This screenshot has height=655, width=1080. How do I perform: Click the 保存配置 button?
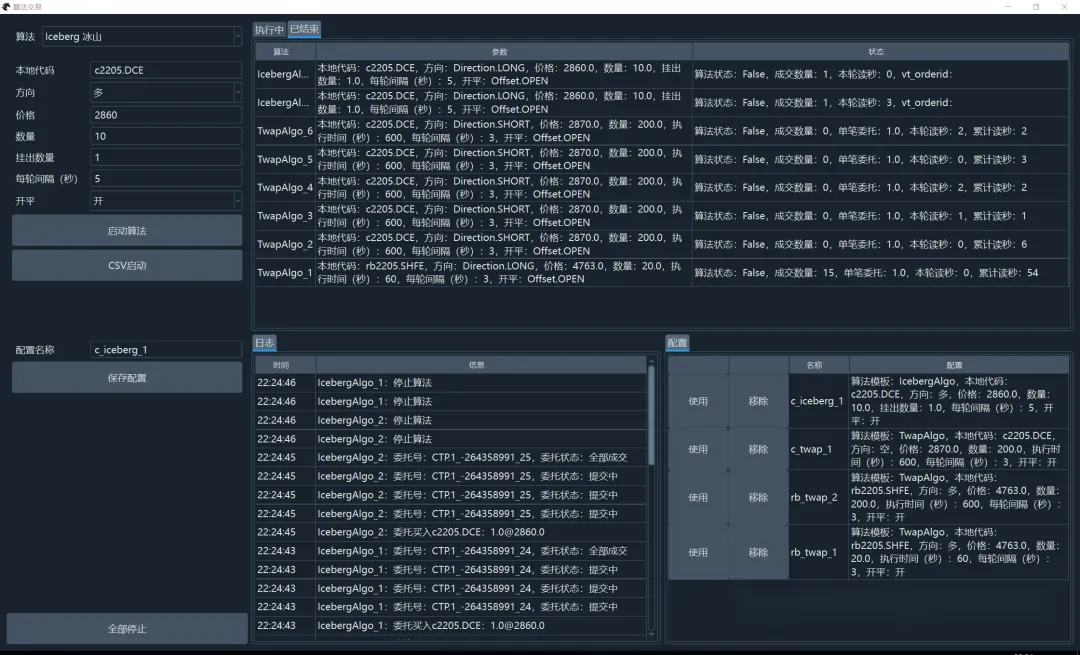pyautogui.click(x=127, y=378)
